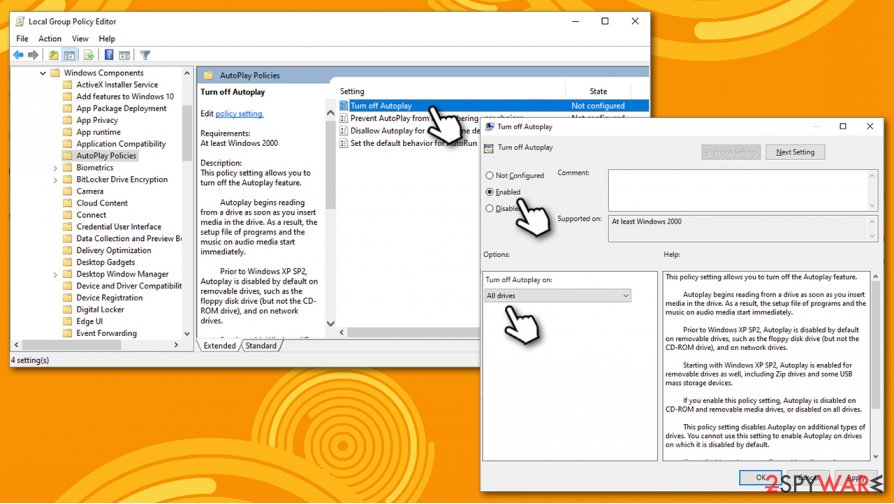Image resolution: width=894 pixels, height=504 pixels.
Task: Click the Previous Setting button
Action: click(x=730, y=152)
